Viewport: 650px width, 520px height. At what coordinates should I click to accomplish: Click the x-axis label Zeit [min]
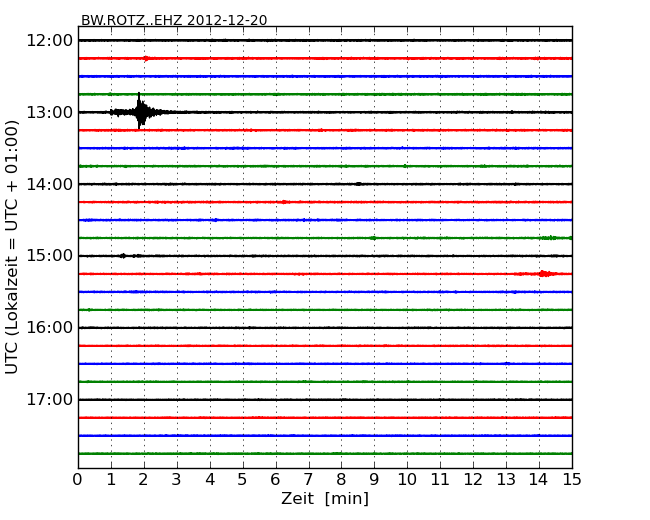tap(325, 498)
